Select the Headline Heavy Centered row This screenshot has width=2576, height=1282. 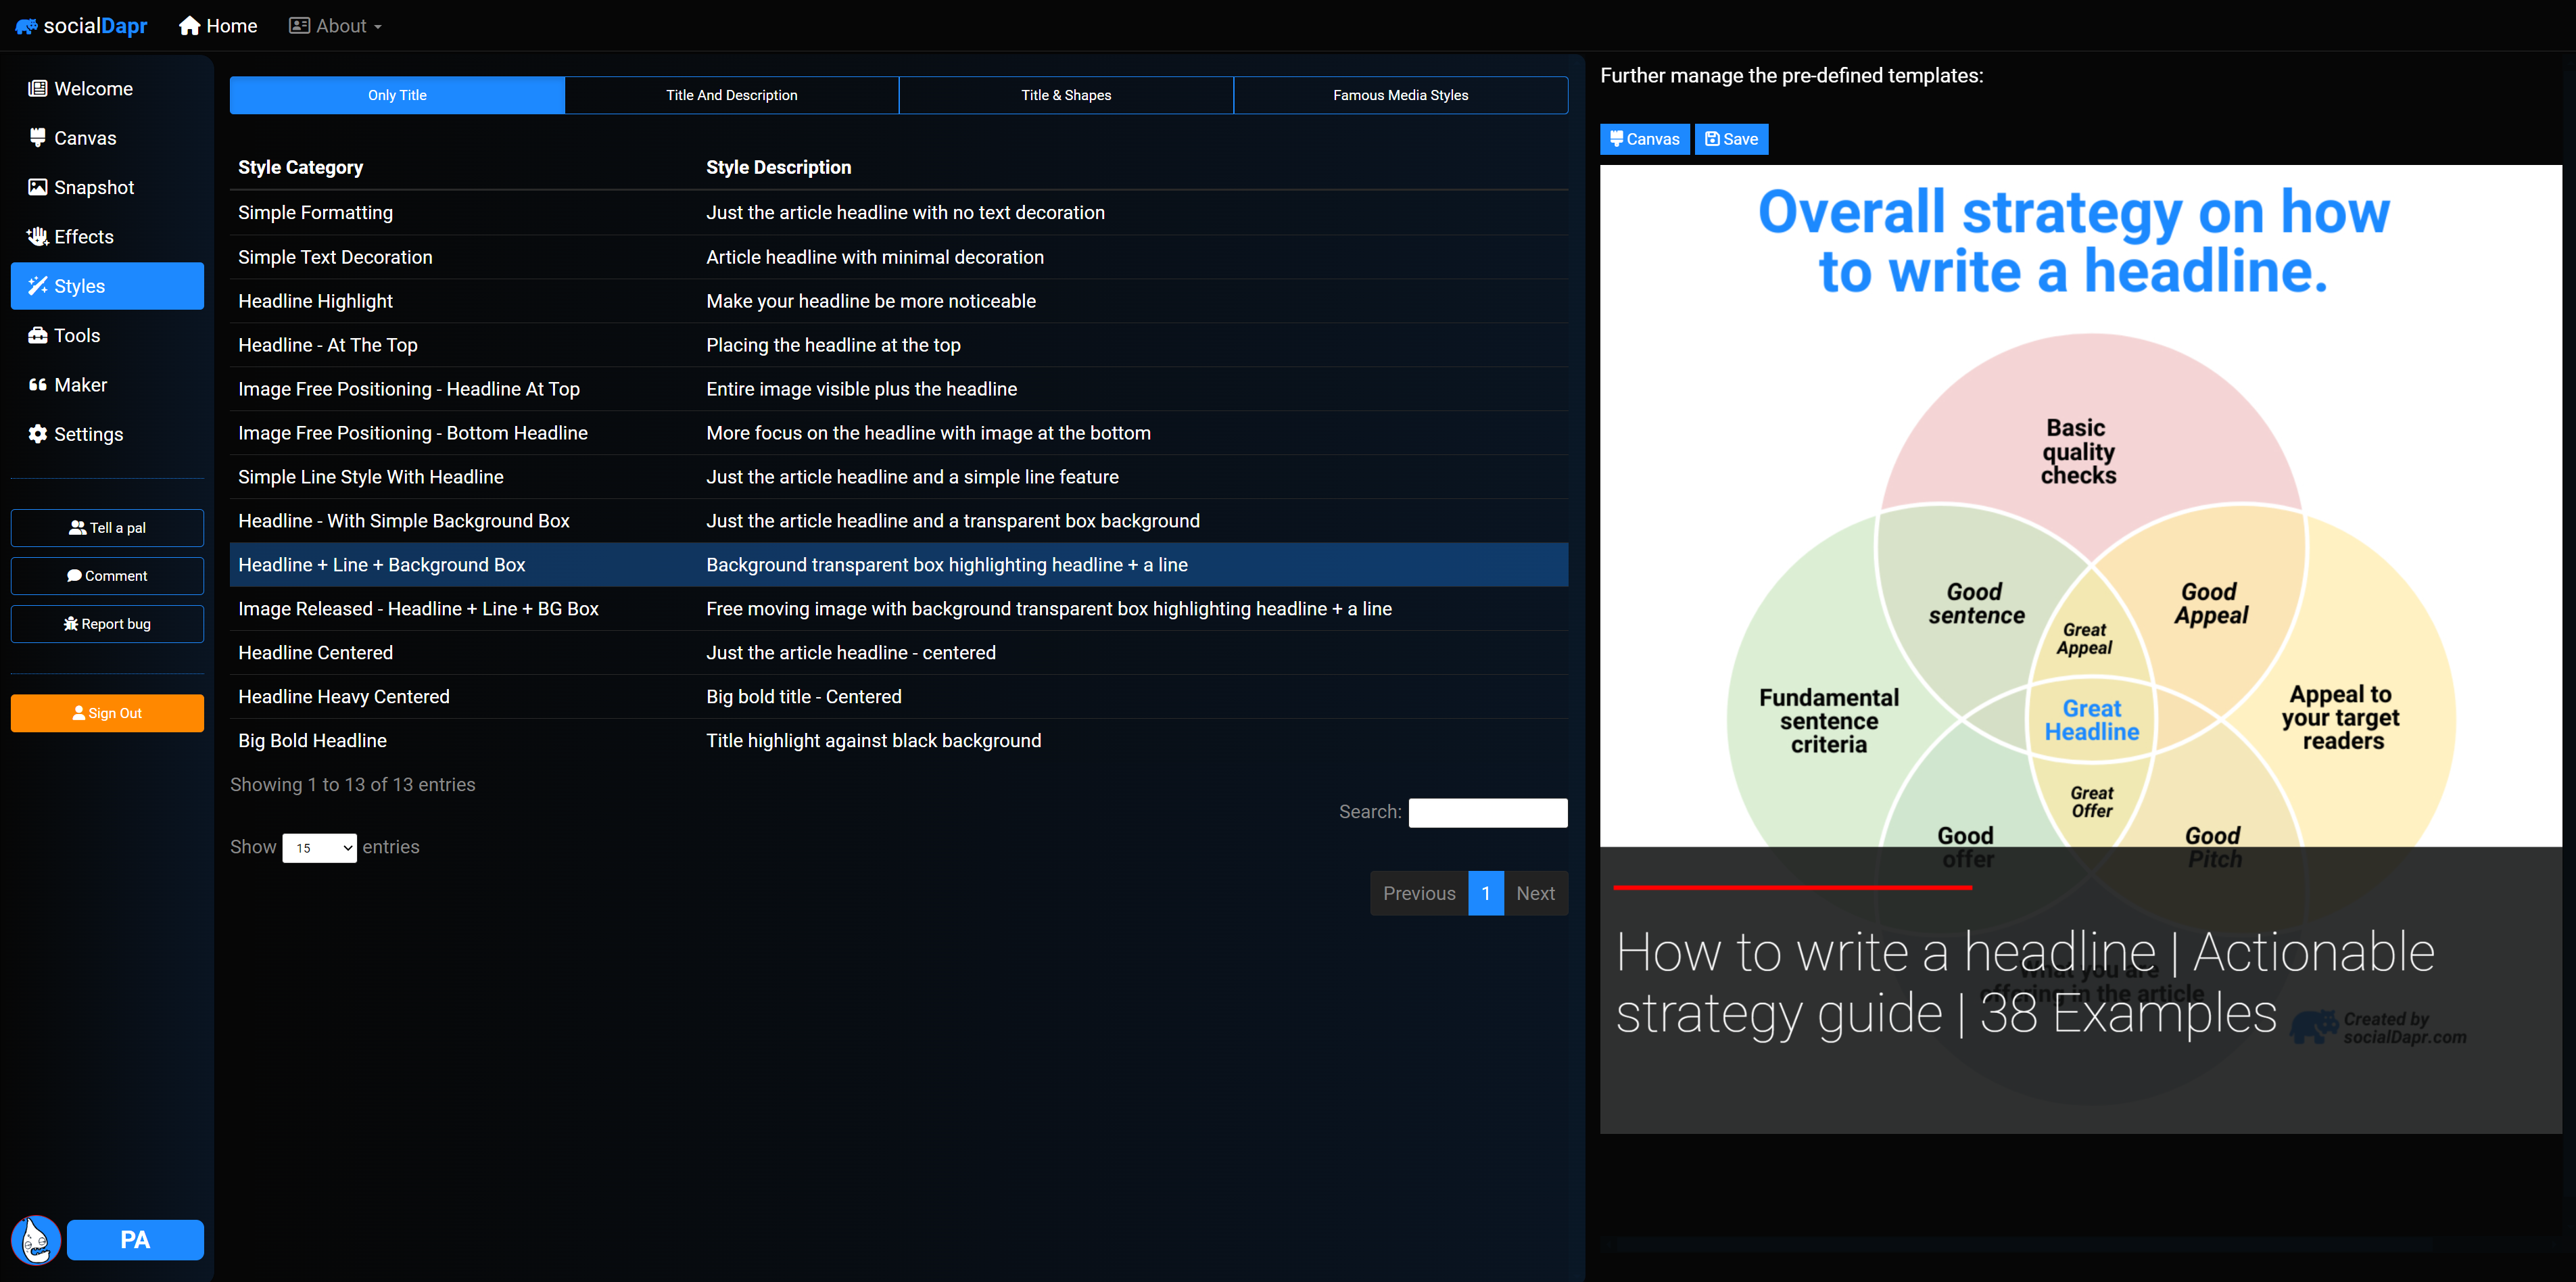click(898, 697)
